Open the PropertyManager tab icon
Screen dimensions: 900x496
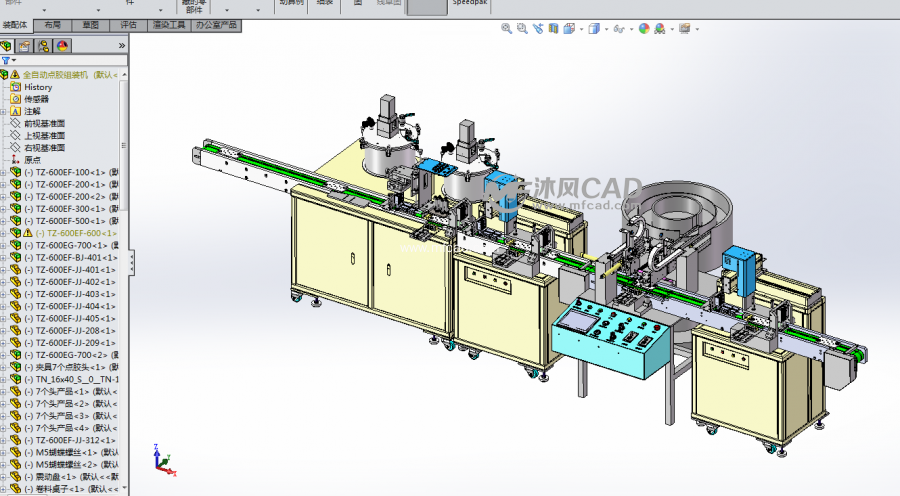(x=26, y=45)
